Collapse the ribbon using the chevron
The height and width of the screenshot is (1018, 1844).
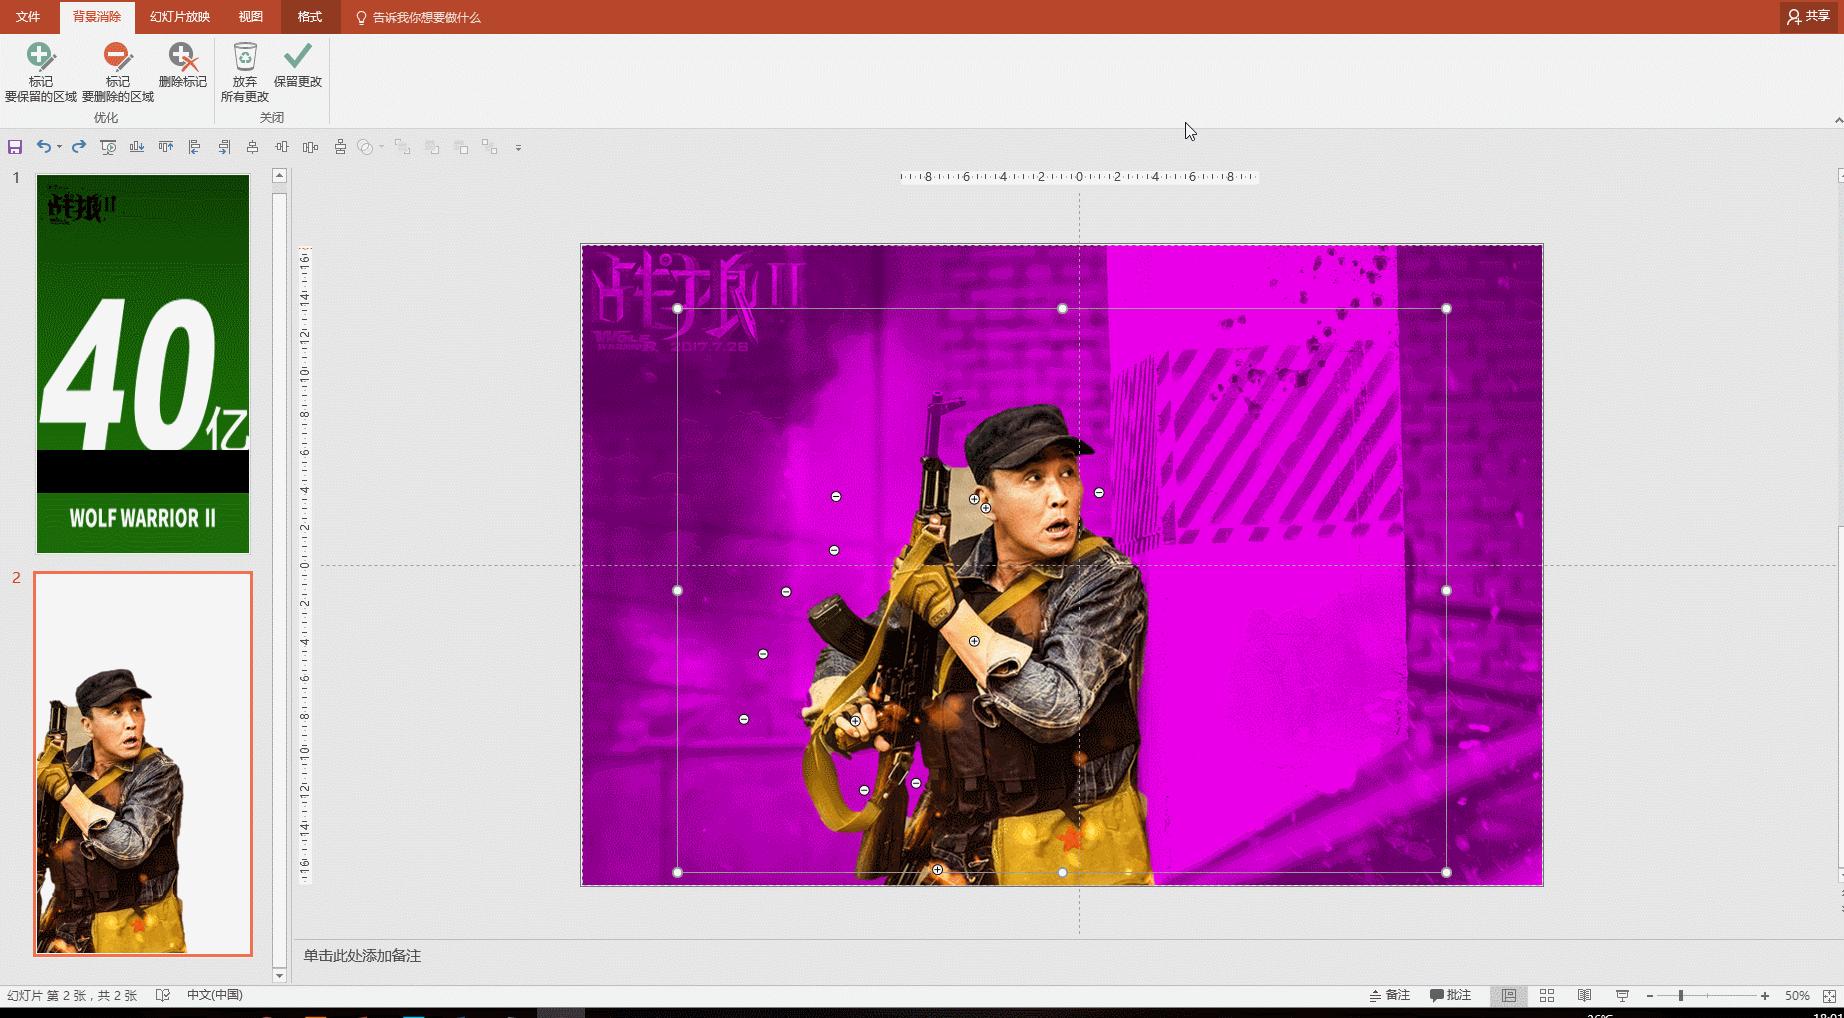click(x=1838, y=120)
